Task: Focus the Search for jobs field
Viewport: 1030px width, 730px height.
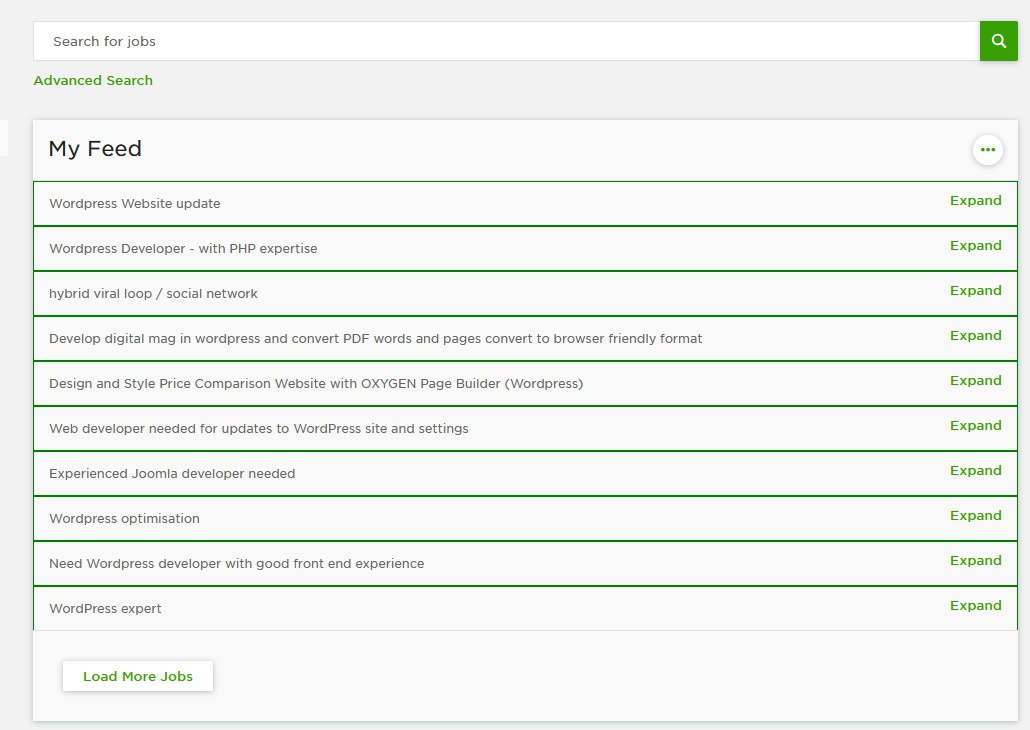Action: pyautogui.click(x=506, y=41)
